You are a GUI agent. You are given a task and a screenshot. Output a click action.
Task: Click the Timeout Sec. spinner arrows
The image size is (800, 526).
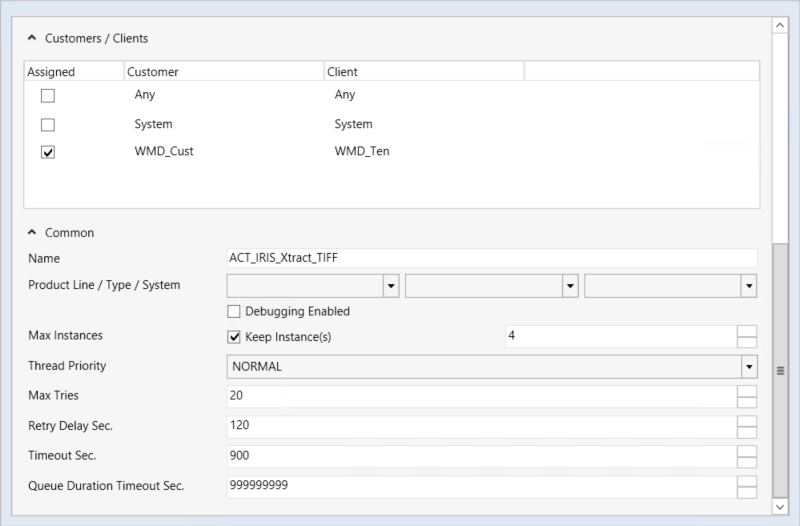[x=746, y=456]
